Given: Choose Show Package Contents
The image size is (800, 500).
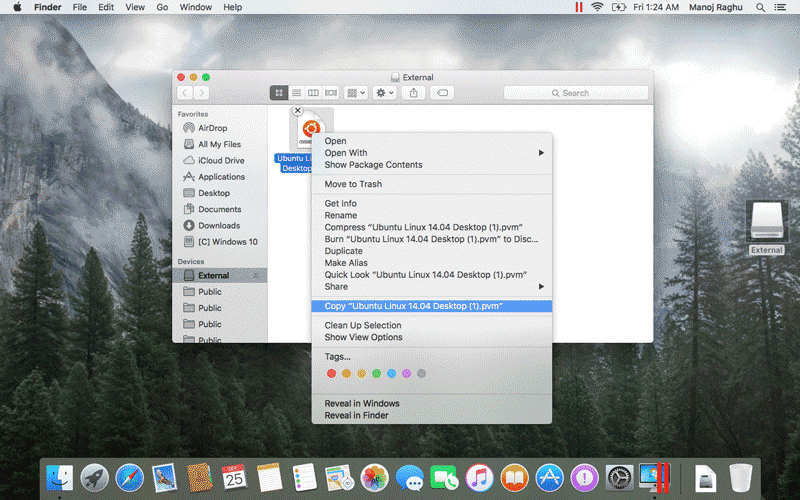Looking at the screenshot, I should 432,165.
